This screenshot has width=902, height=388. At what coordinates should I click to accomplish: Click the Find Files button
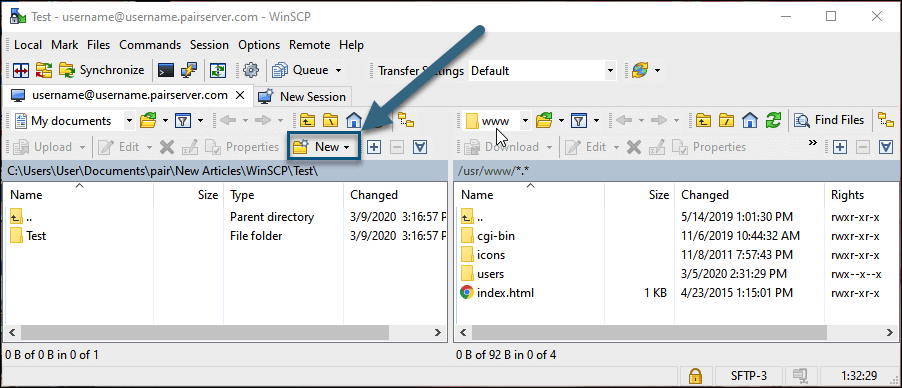coord(829,120)
